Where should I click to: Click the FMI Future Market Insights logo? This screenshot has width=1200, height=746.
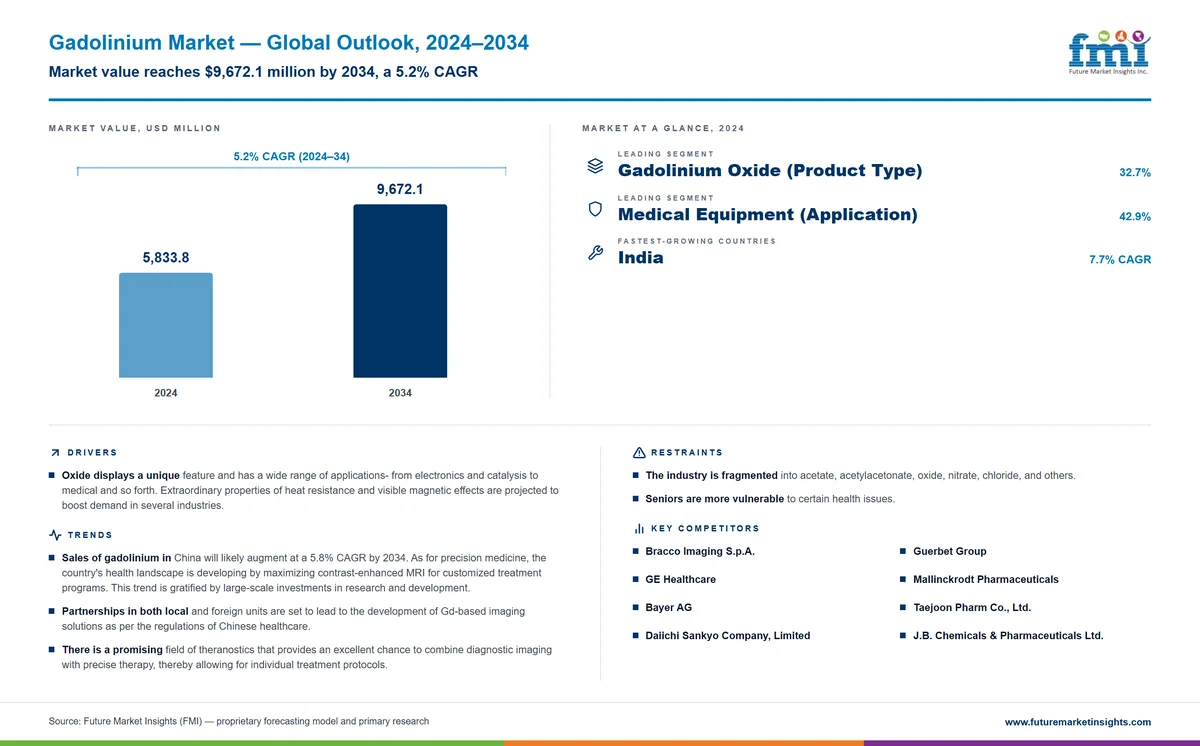(x=1109, y=53)
